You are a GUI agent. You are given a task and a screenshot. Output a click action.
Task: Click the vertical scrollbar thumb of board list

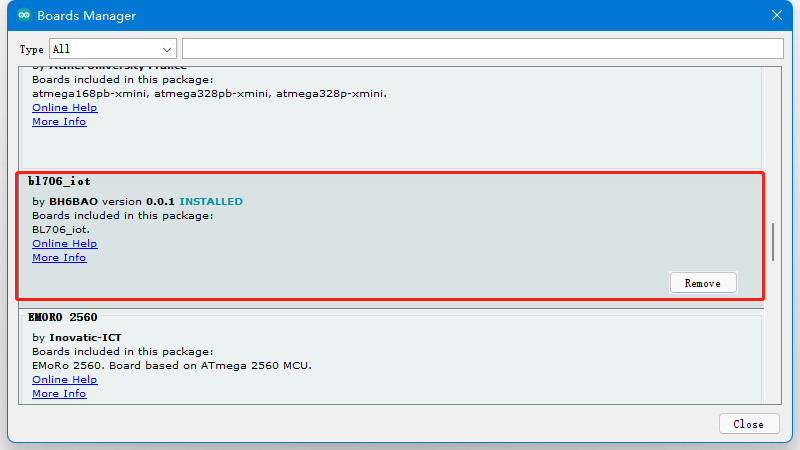click(773, 242)
